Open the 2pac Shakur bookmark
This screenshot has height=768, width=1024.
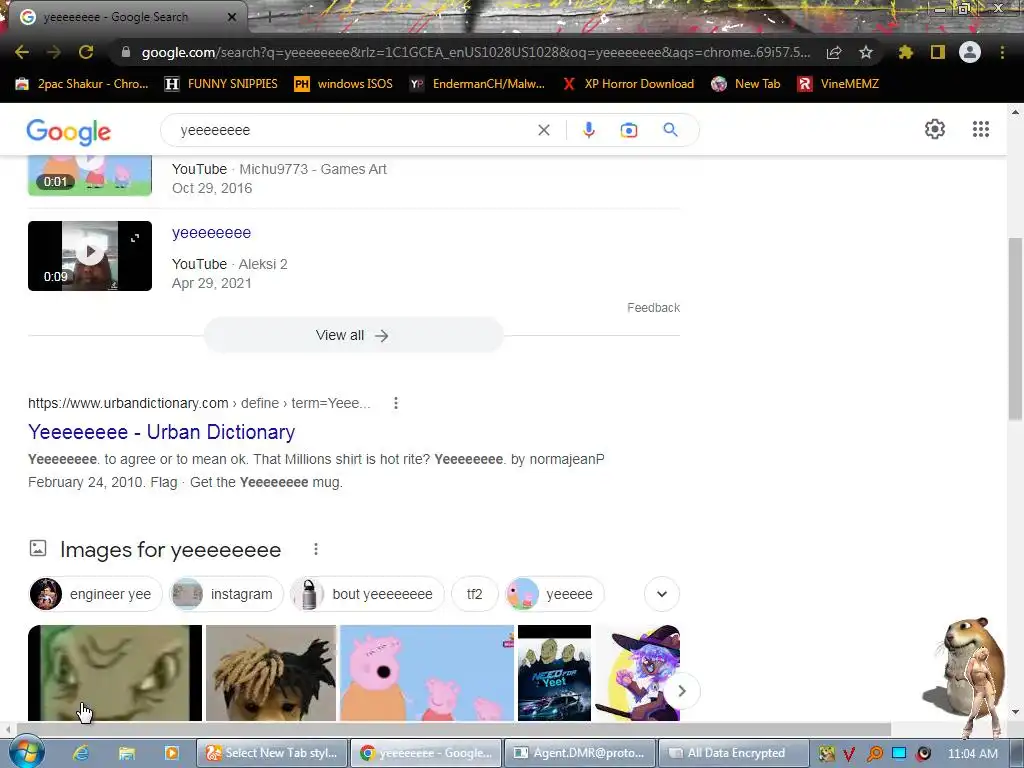click(82, 84)
